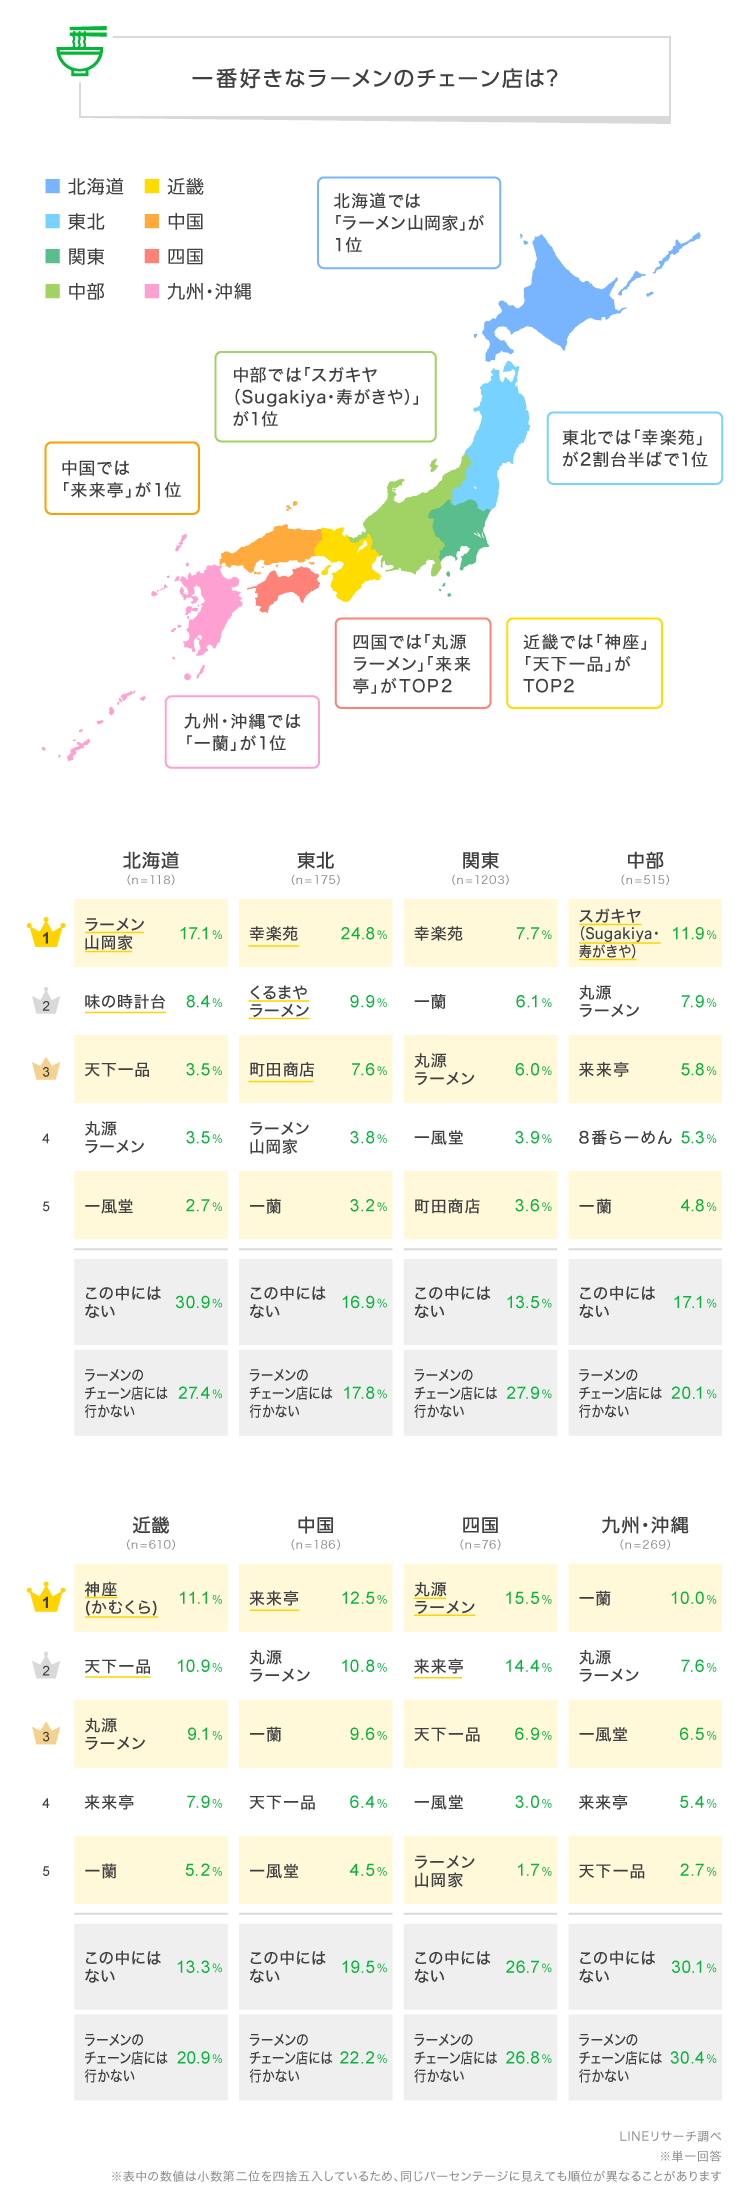Image resolution: width=750 pixels, height=2210 pixels.
Task: Click the silver crown in the lower ranking table
Action: (x=46, y=1666)
